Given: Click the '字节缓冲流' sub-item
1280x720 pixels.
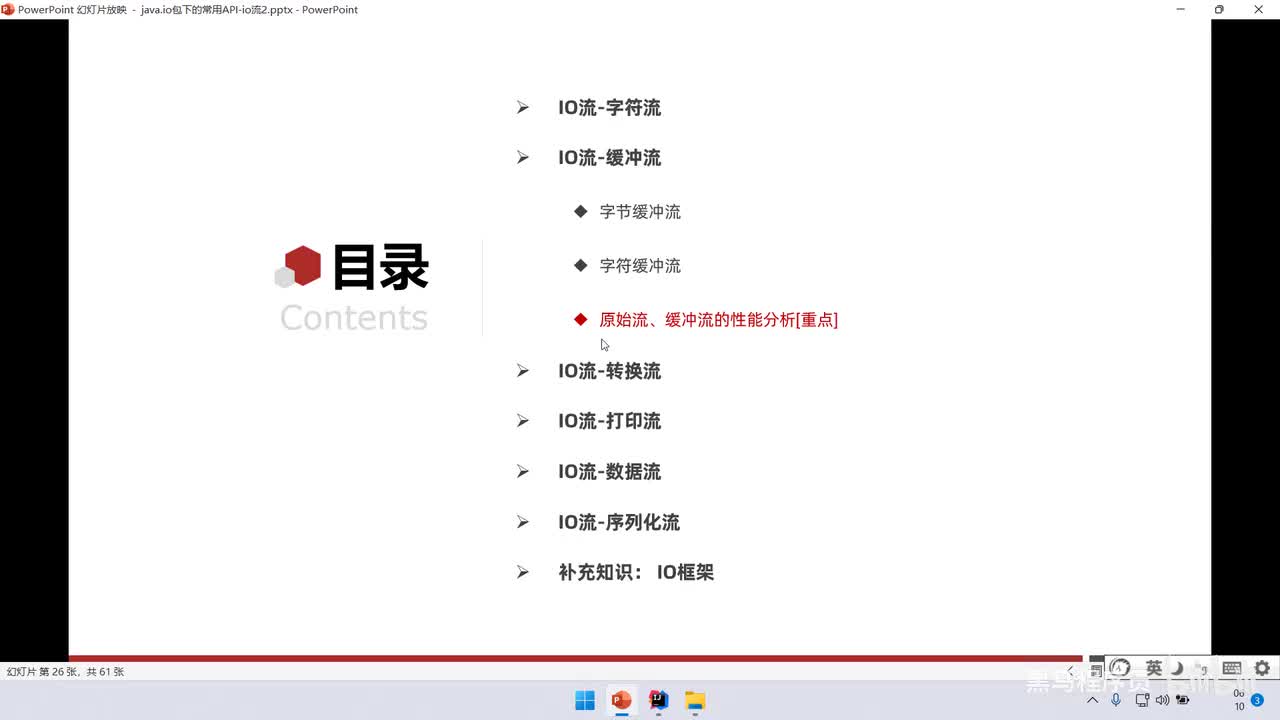Looking at the screenshot, I should [640, 212].
